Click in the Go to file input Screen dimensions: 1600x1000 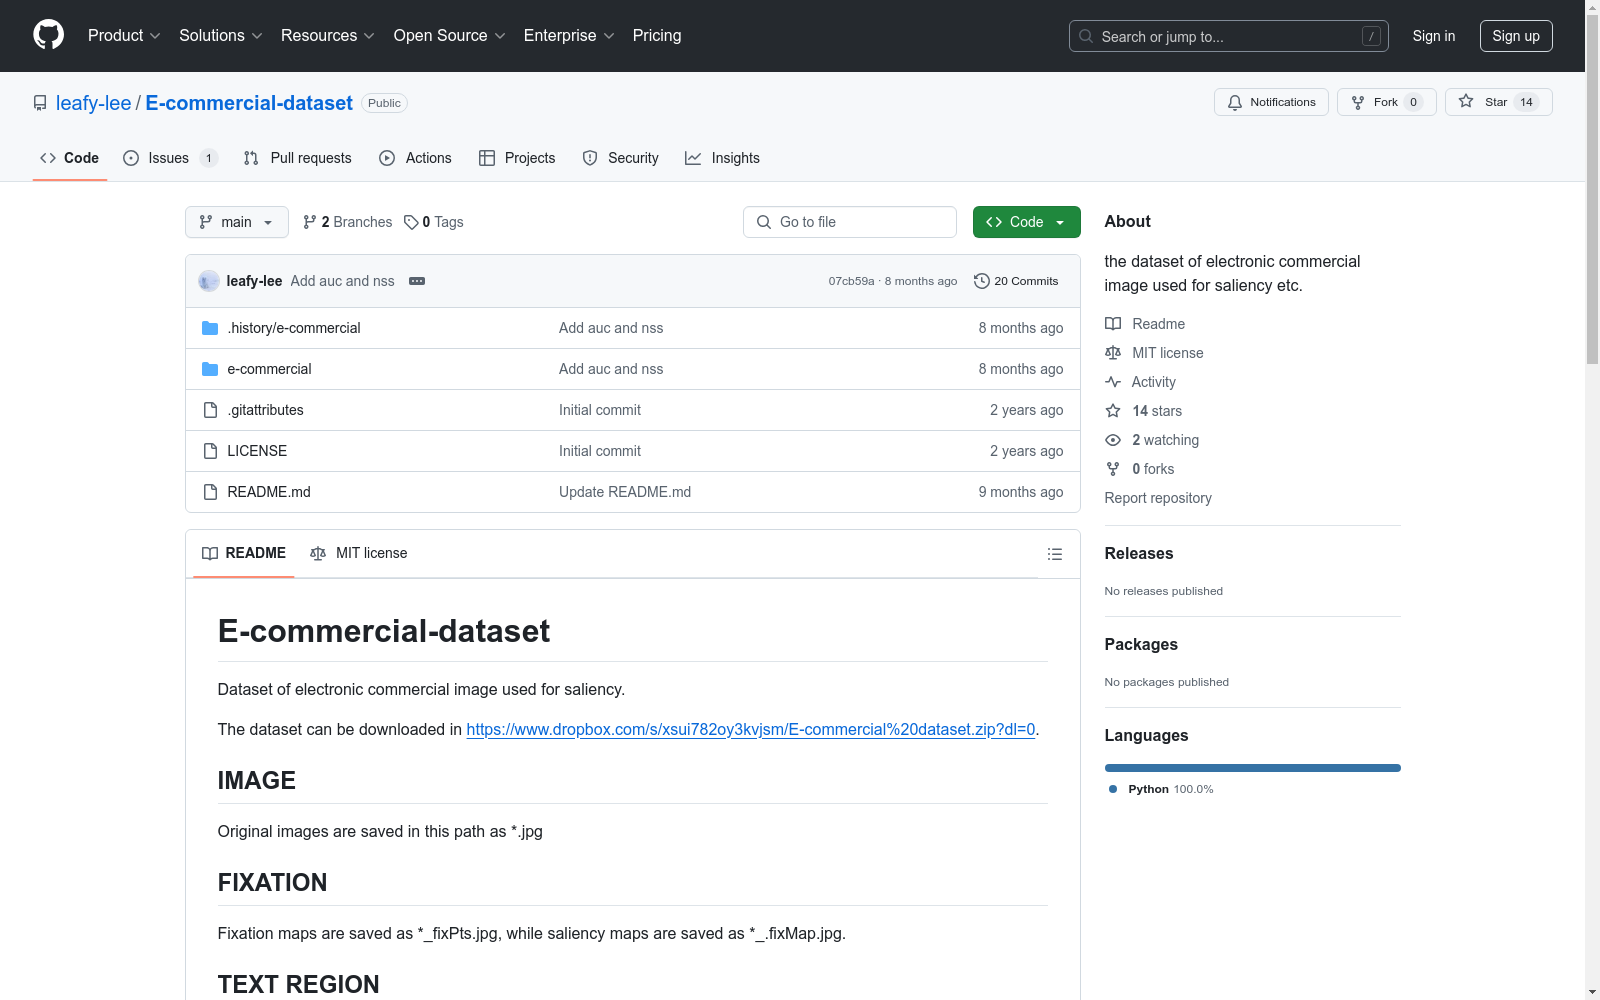[850, 222]
